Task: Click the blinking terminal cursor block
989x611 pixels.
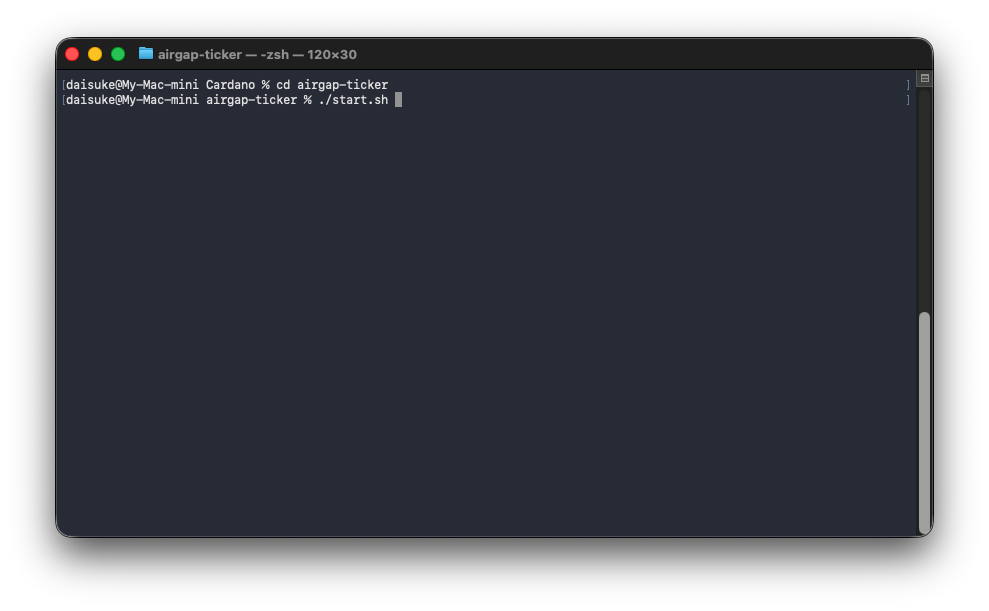Action: click(399, 99)
